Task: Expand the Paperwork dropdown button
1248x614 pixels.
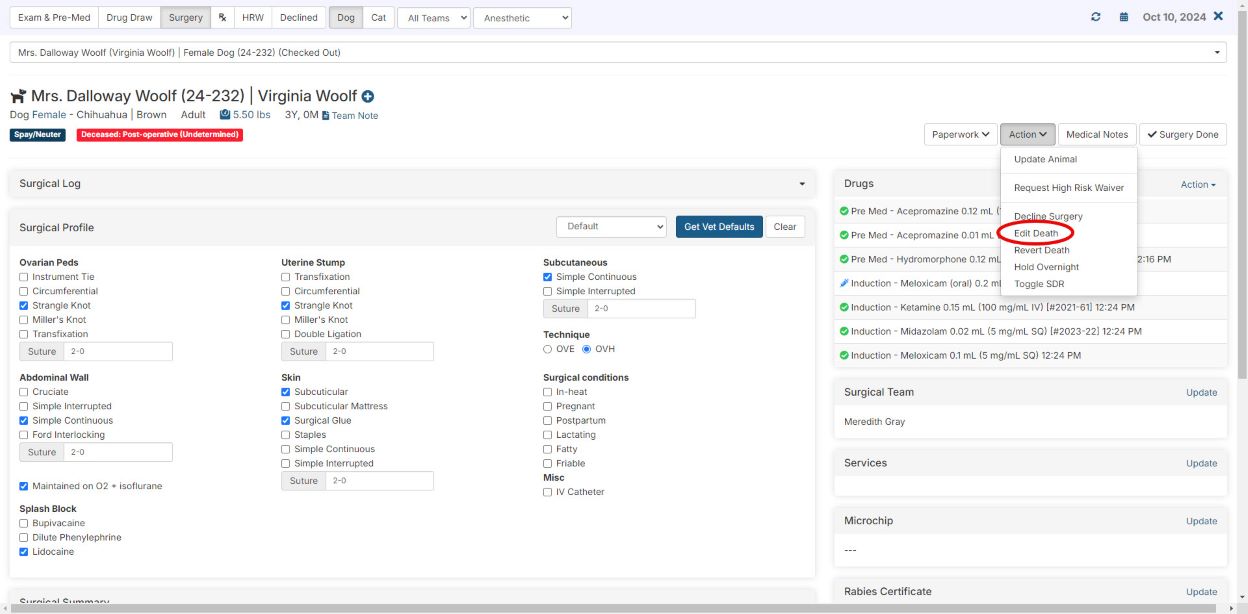Action: point(960,134)
